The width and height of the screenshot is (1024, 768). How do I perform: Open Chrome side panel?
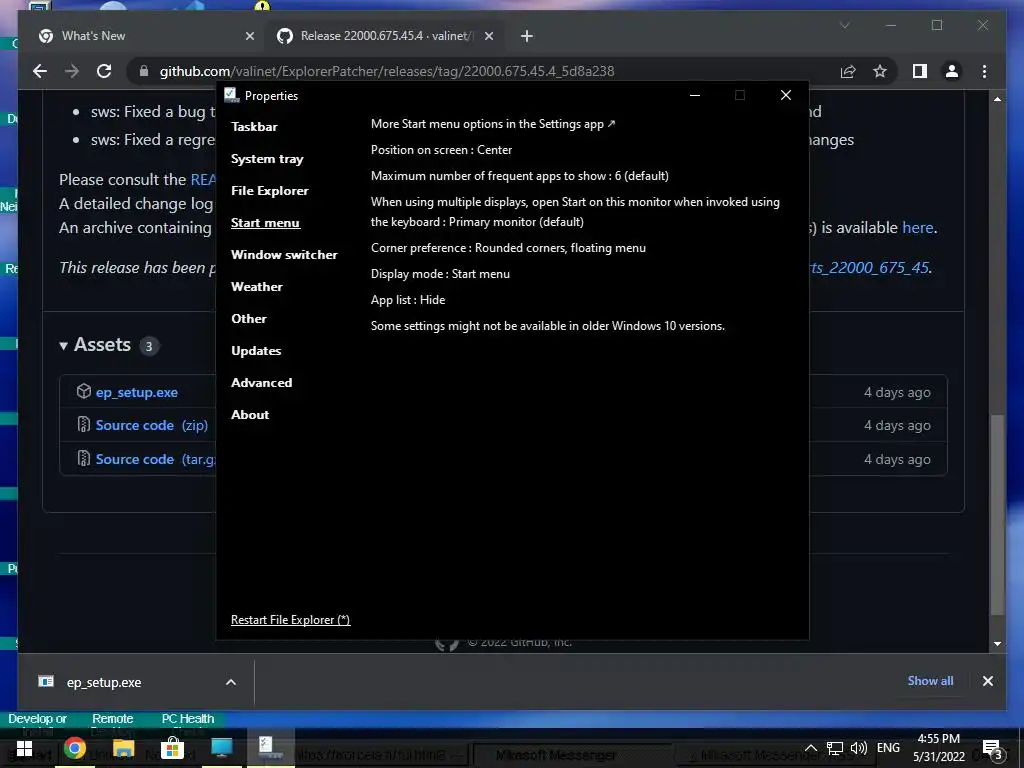(x=920, y=71)
